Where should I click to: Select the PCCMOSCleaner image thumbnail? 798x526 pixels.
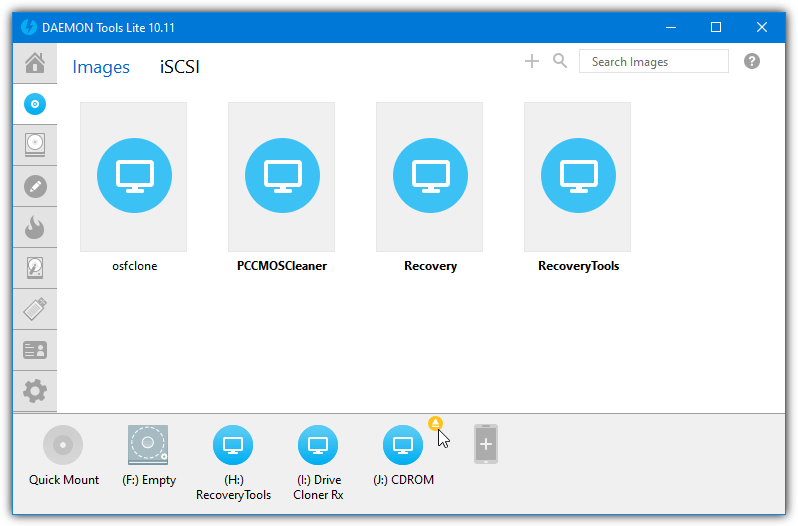pyautogui.click(x=281, y=177)
